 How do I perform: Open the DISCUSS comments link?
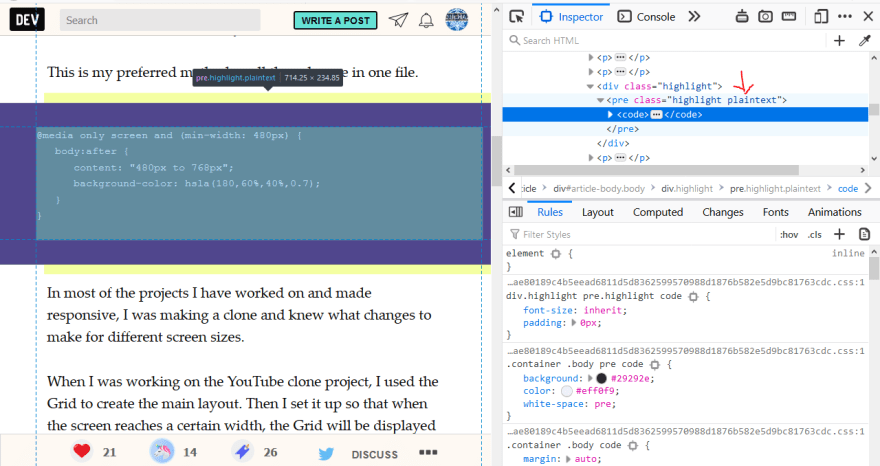374,454
